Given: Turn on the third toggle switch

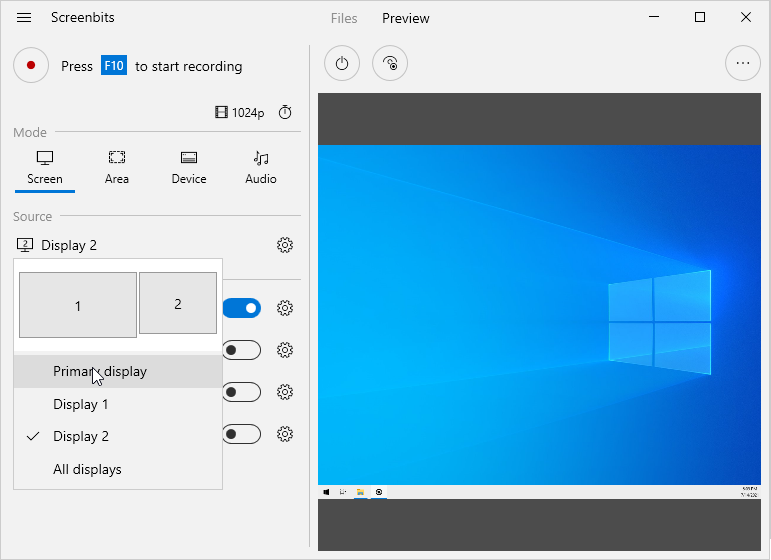Looking at the screenshot, I should click(242, 392).
